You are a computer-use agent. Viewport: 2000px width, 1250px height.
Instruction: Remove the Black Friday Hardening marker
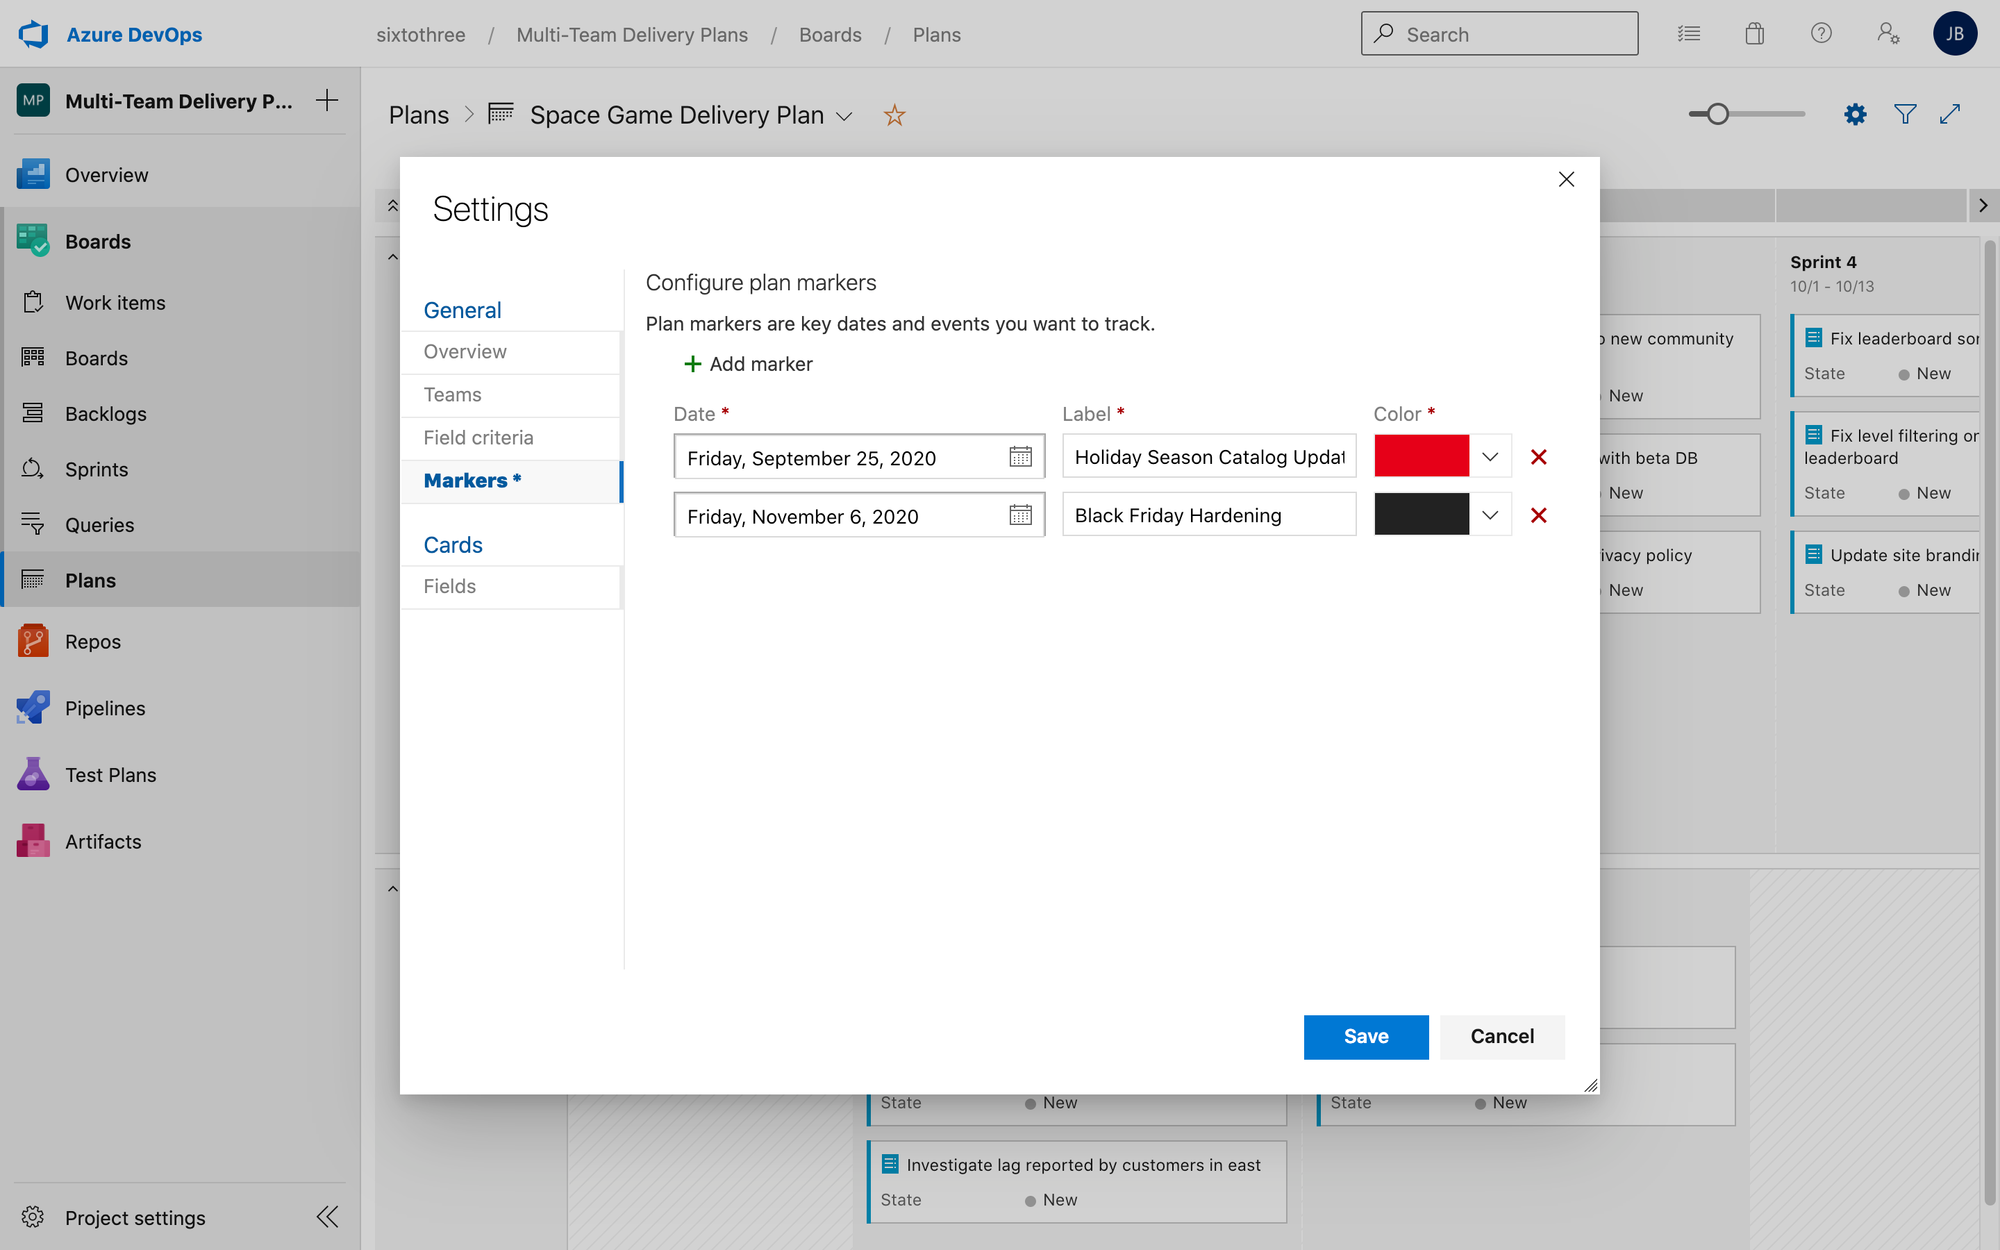[1538, 515]
